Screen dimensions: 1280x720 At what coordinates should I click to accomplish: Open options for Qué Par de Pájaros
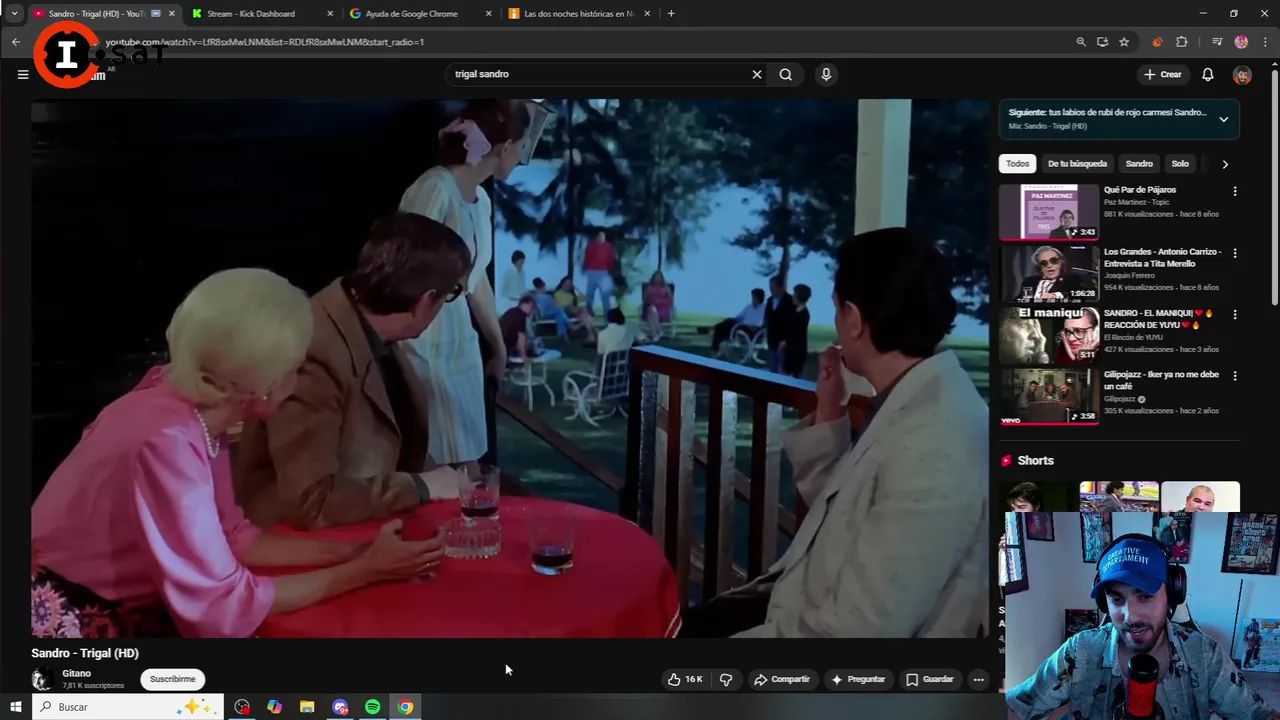(x=1235, y=191)
